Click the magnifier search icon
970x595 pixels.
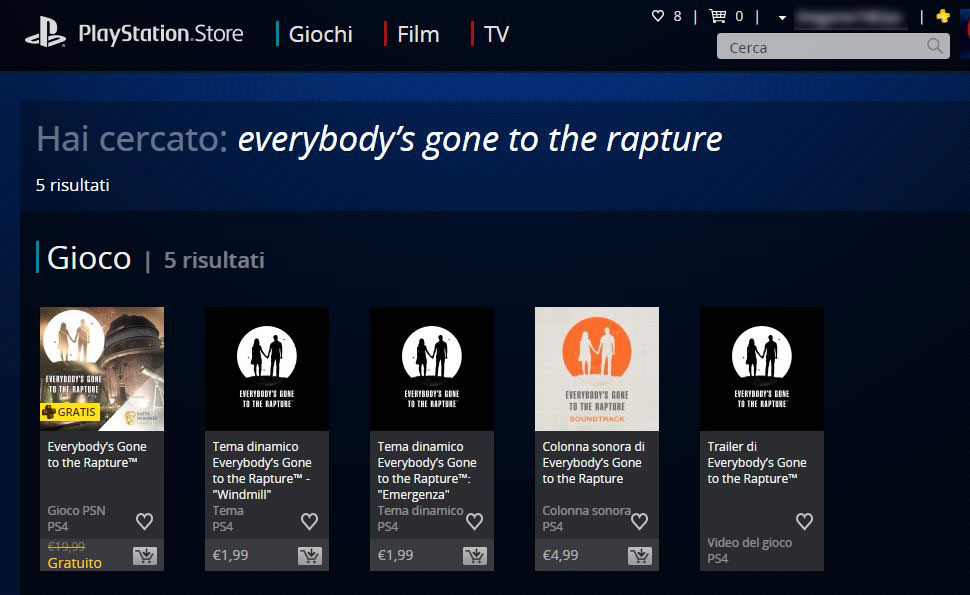[935, 46]
